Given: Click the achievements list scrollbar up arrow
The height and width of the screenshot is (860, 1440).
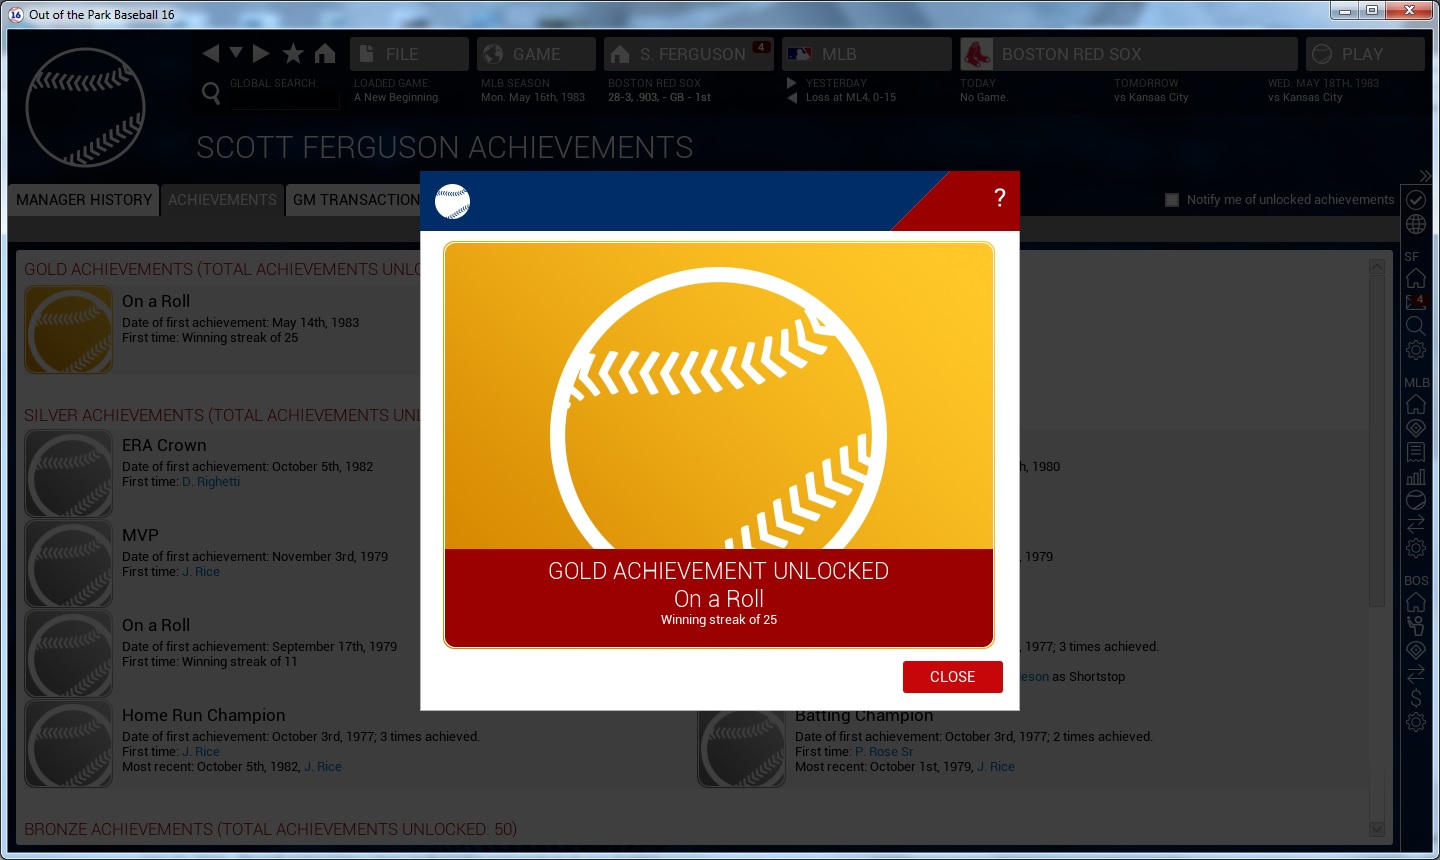Looking at the screenshot, I should coord(1377,267).
